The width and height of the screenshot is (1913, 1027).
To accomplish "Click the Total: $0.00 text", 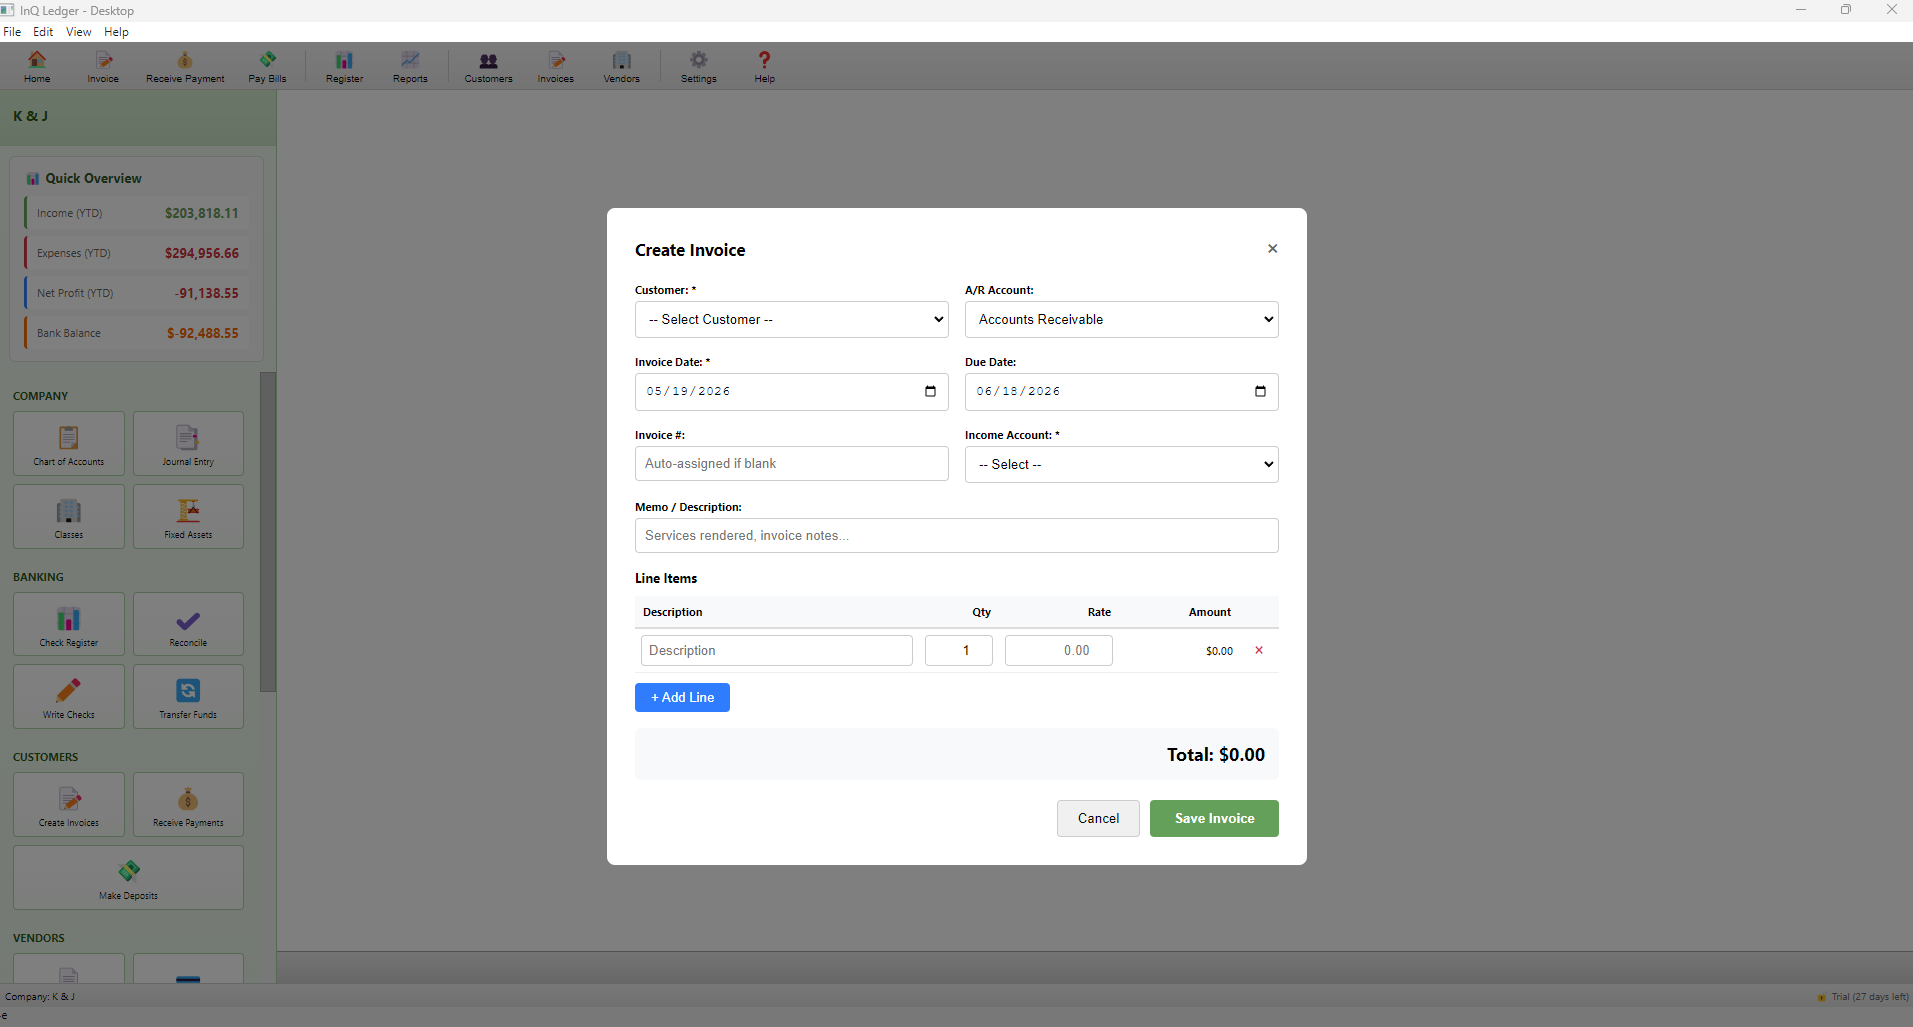I will (1215, 754).
